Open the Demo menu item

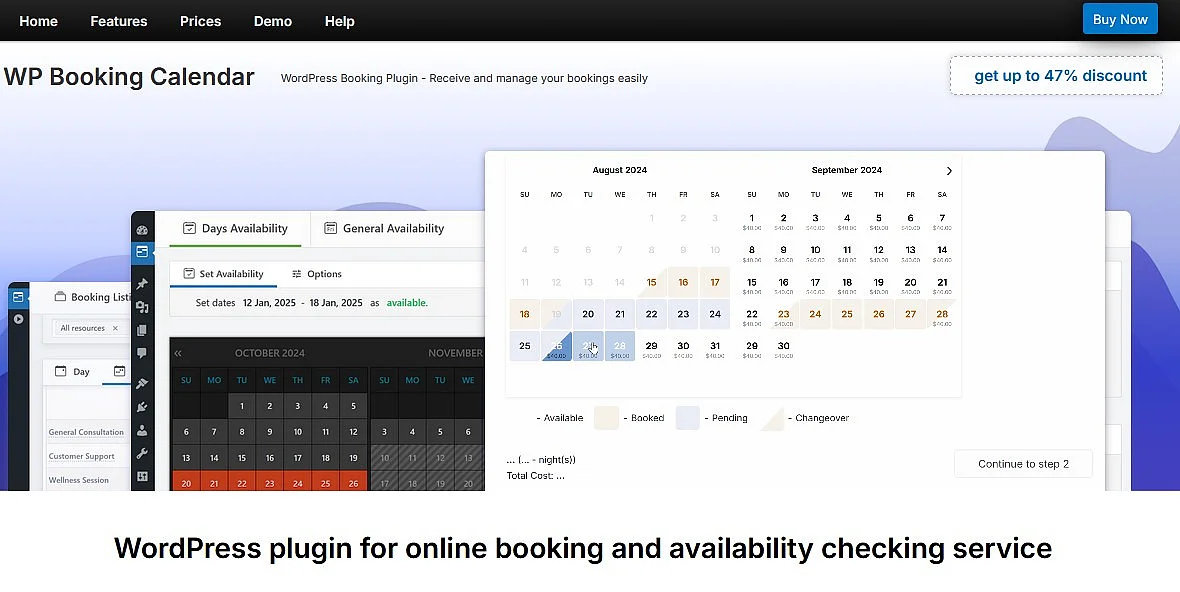click(x=272, y=21)
